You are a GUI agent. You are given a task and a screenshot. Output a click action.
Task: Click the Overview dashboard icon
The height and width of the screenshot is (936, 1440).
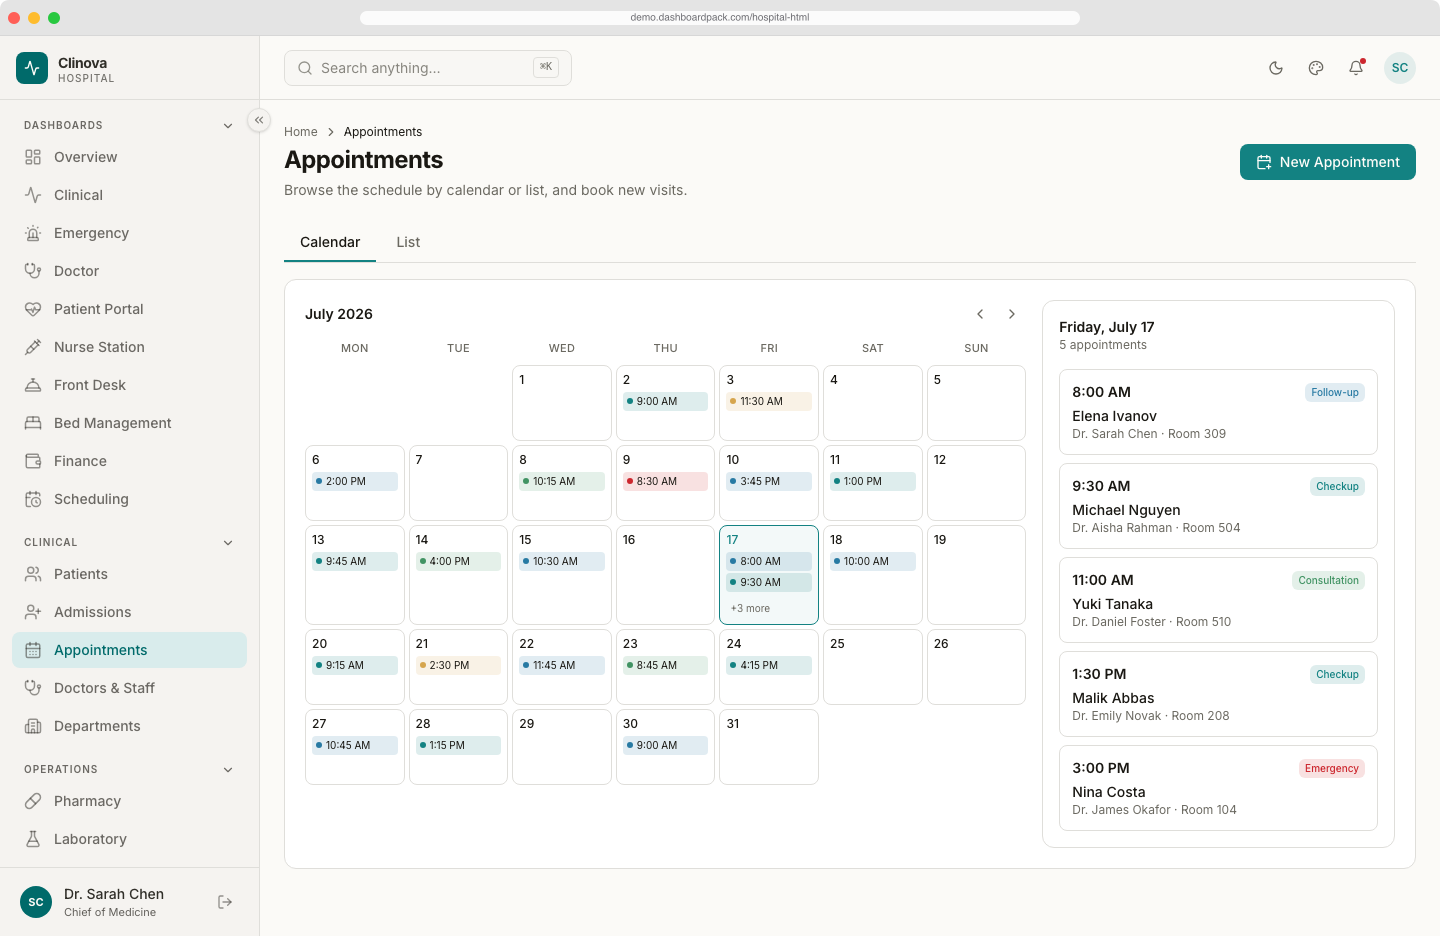pyautogui.click(x=33, y=157)
